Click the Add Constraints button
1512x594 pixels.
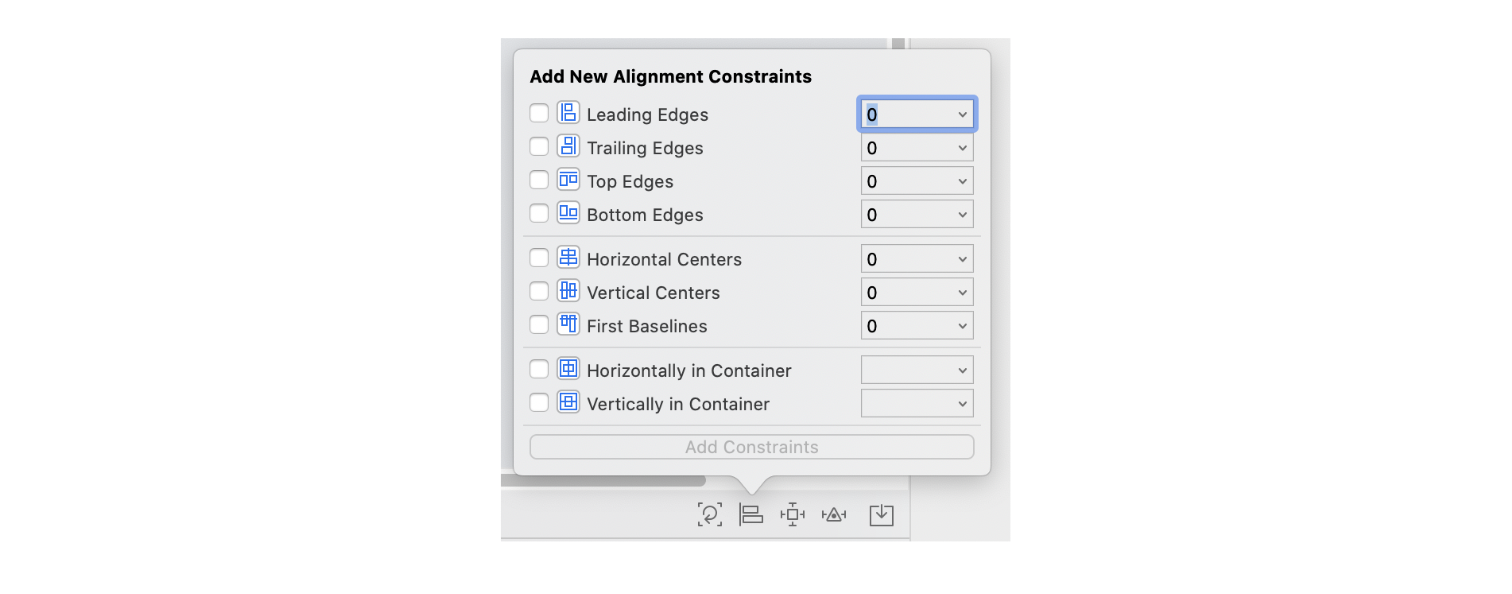[x=752, y=447]
